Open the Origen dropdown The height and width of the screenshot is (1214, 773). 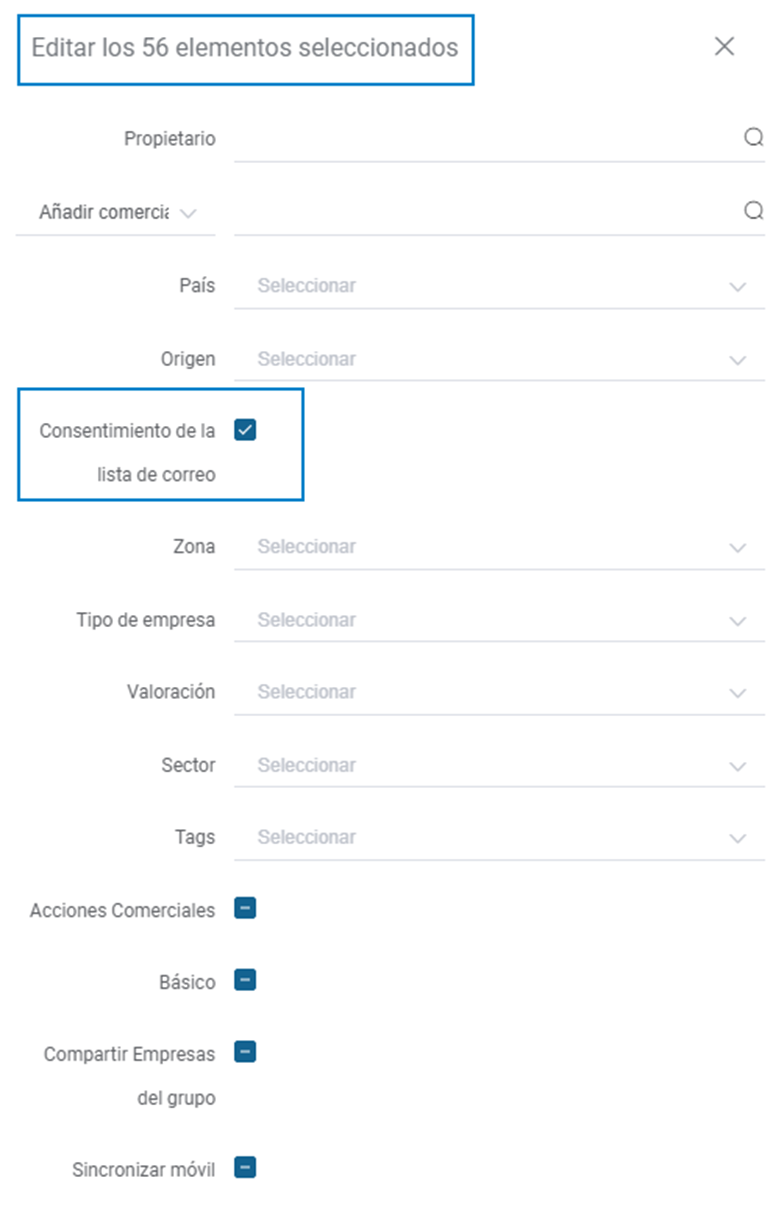click(499, 359)
